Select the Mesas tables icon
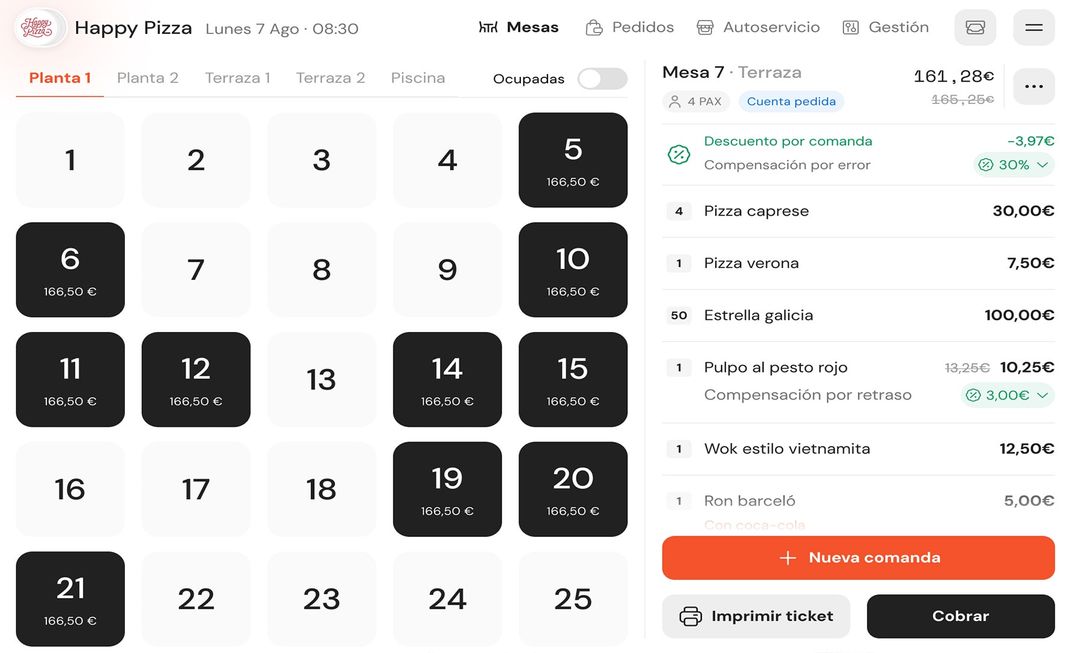Image resolution: width=1072 pixels, height=653 pixels. pos(489,26)
